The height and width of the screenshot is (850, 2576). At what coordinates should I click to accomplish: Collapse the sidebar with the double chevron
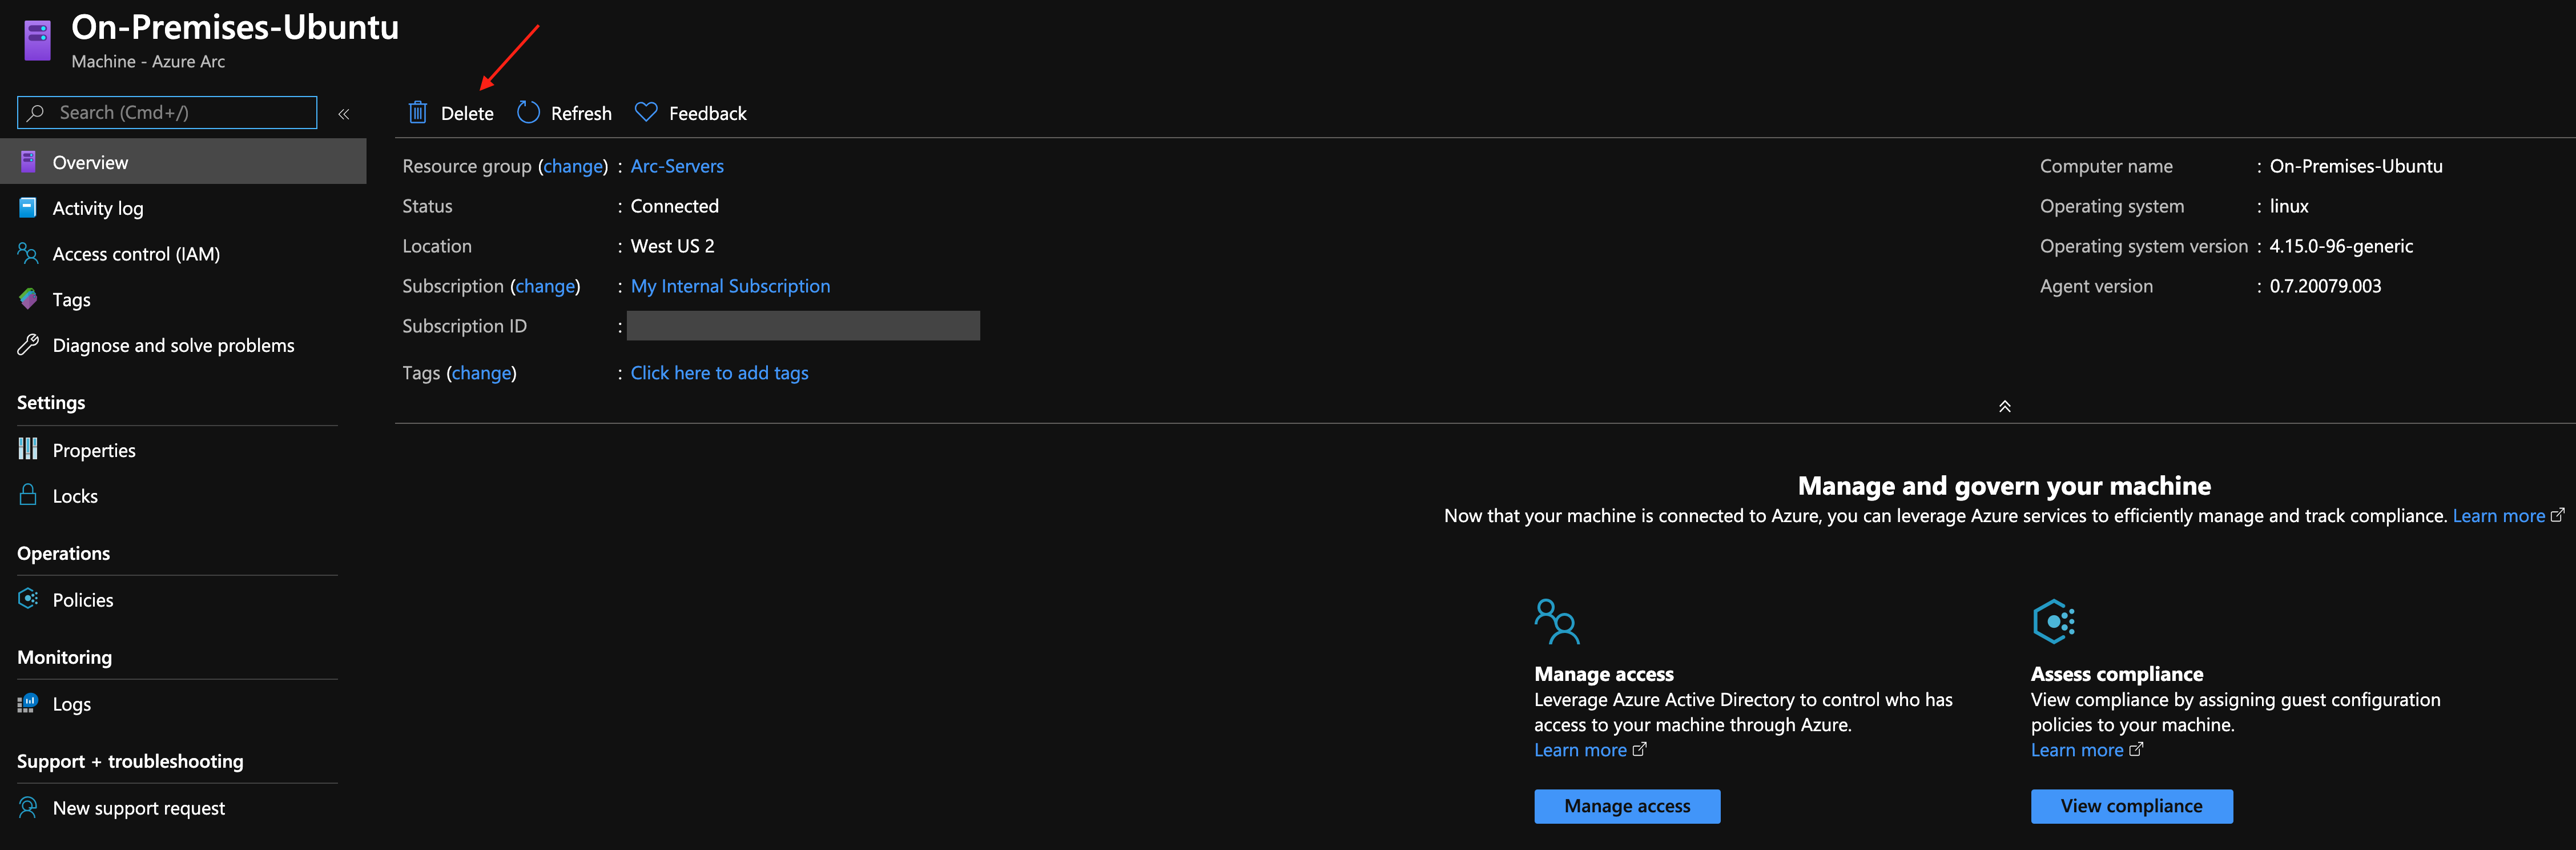coord(344,114)
